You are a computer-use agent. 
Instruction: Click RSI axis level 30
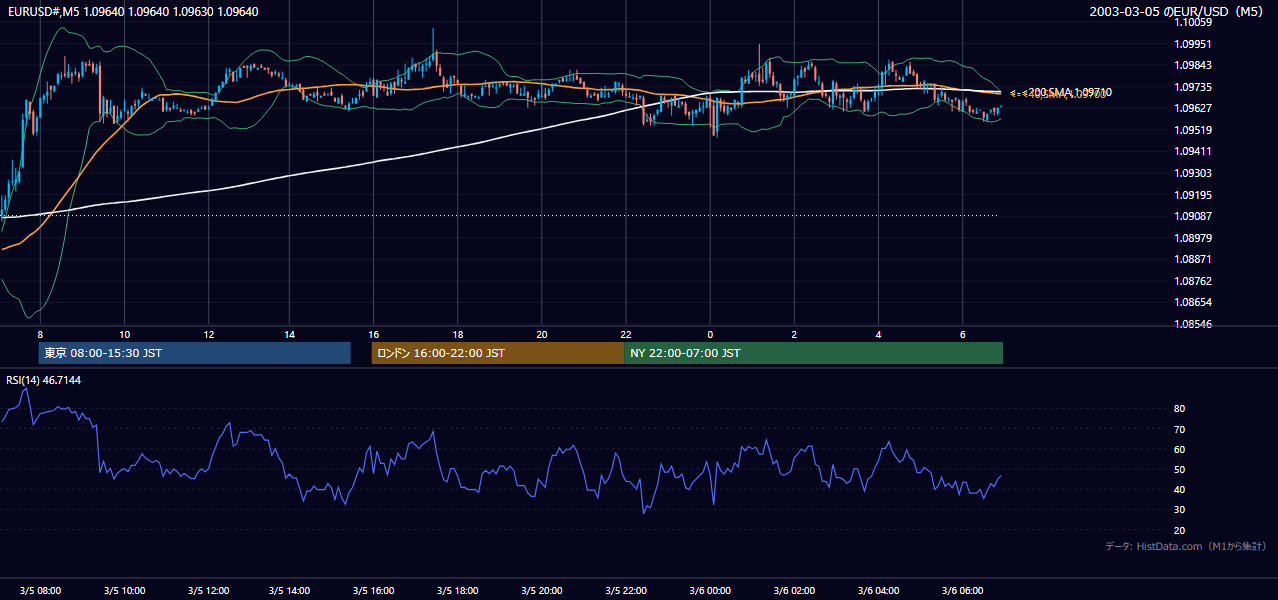pos(1180,510)
